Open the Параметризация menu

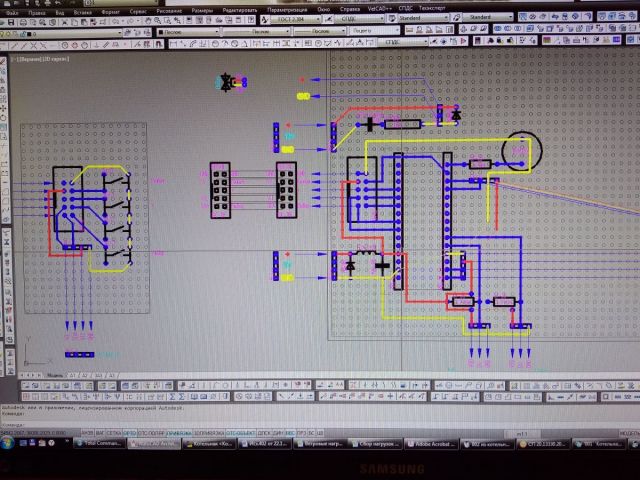pyautogui.click(x=287, y=8)
